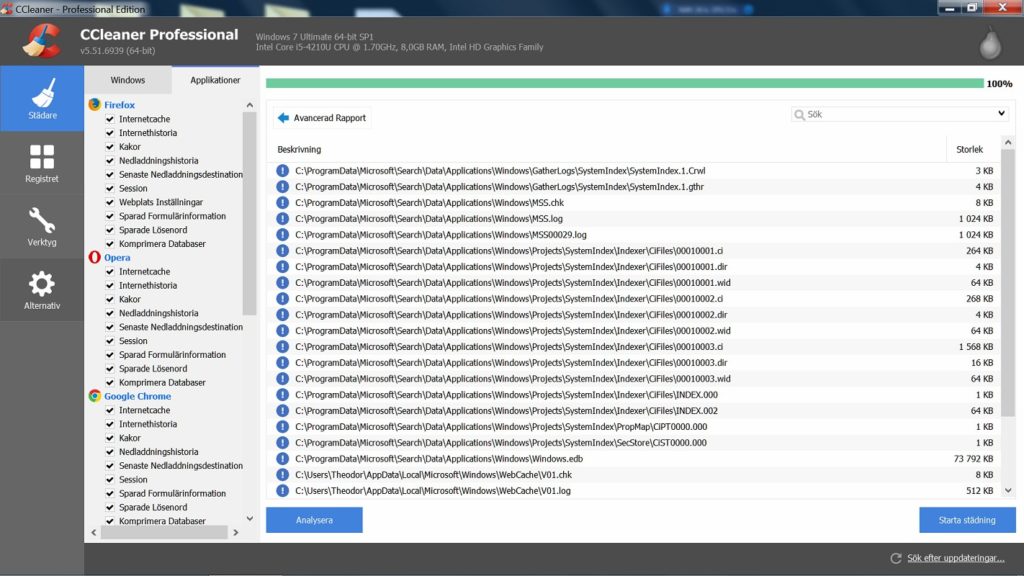Uncheck Firefox Internetcache

110,119
